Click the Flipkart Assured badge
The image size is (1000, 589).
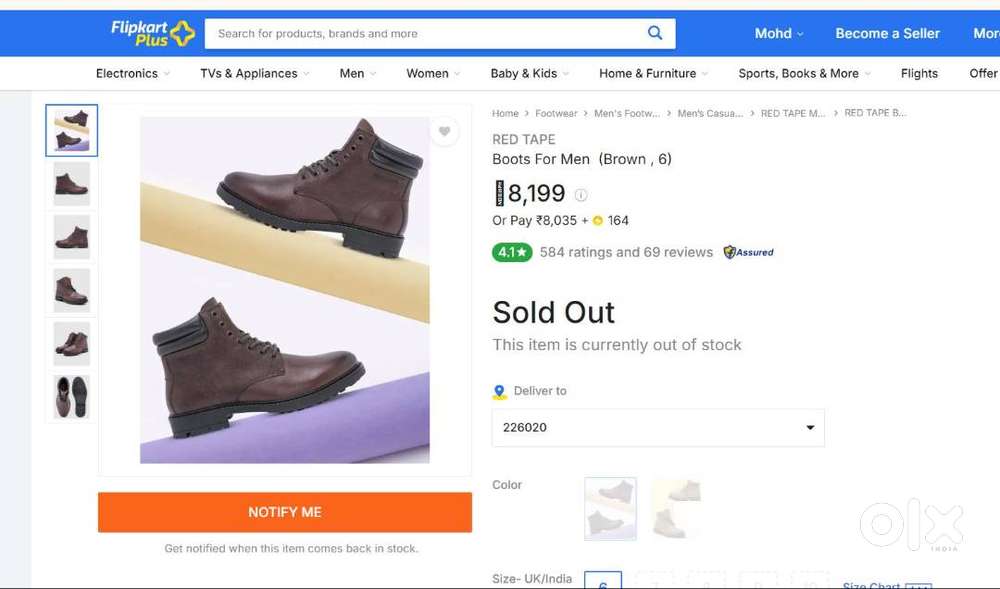(749, 252)
